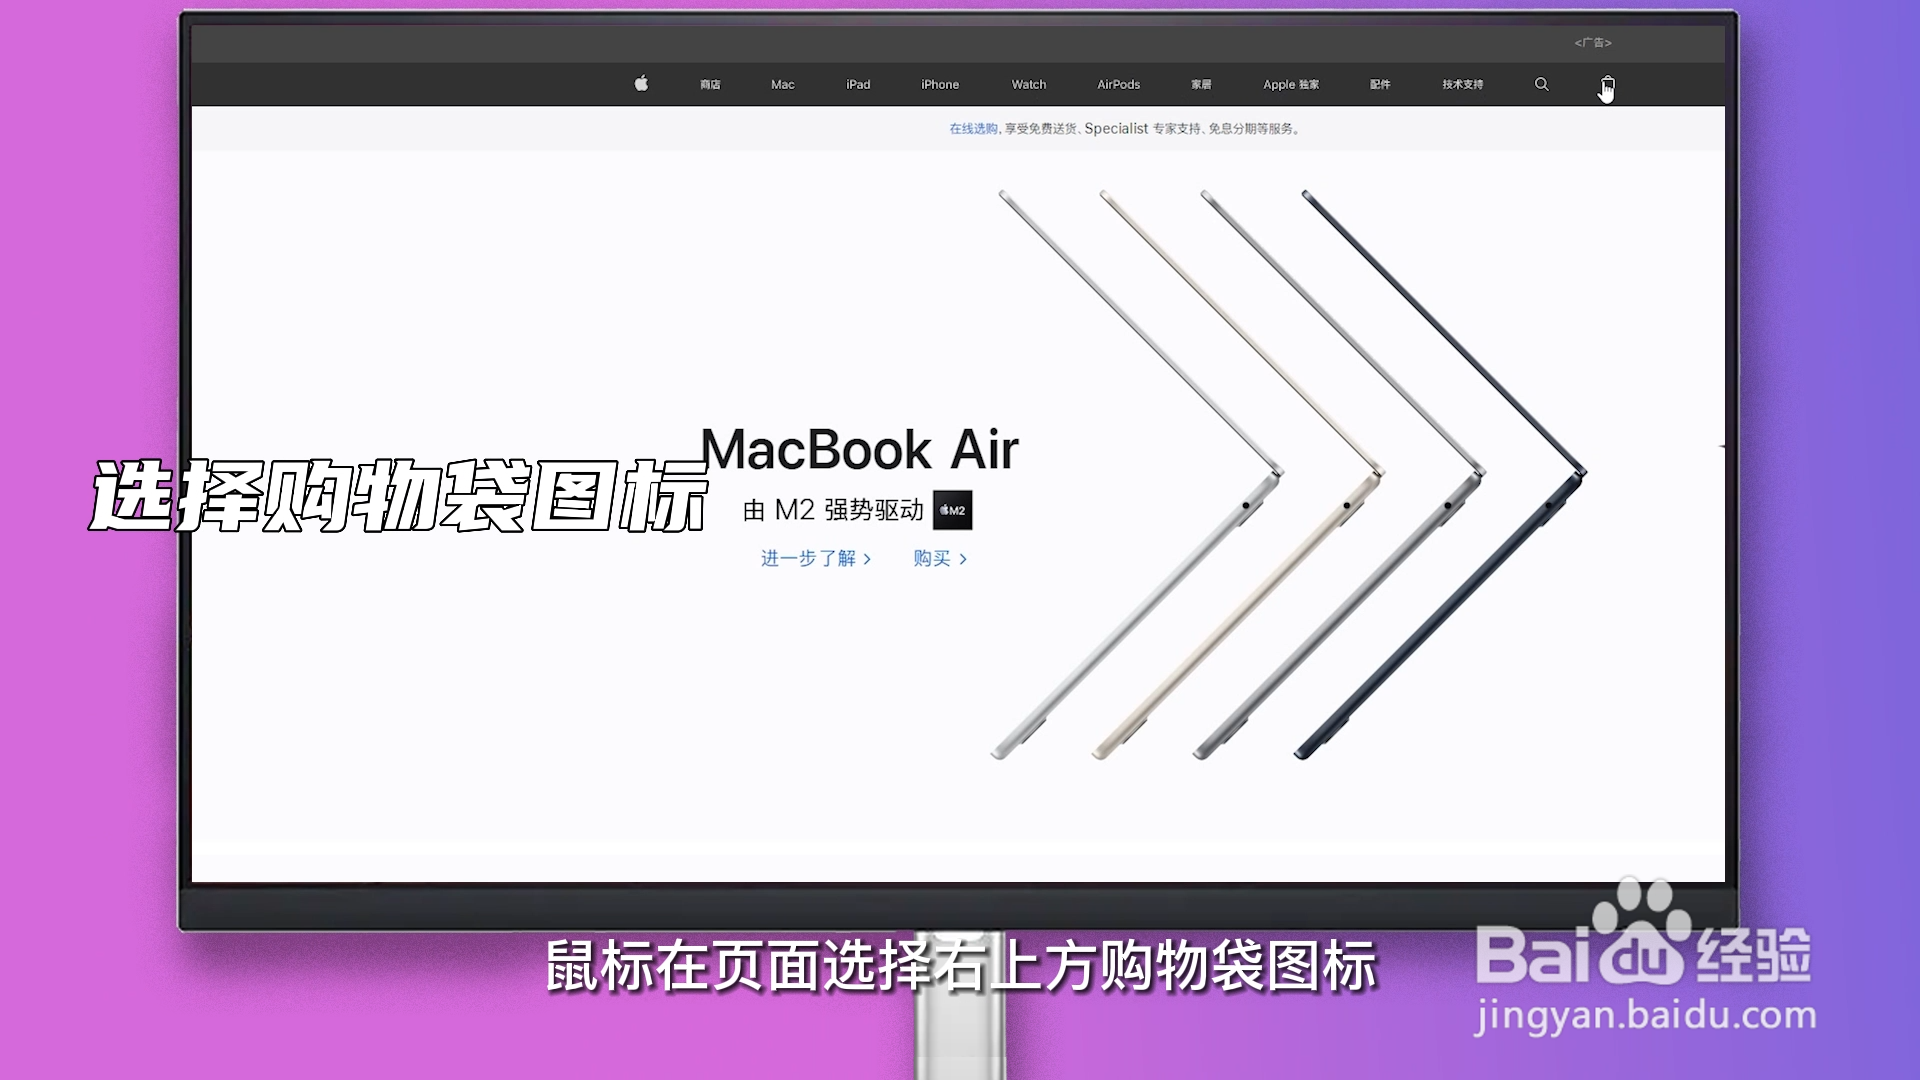
Task: Select iPad in the navigation bar
Action: [x=858, y=85]
